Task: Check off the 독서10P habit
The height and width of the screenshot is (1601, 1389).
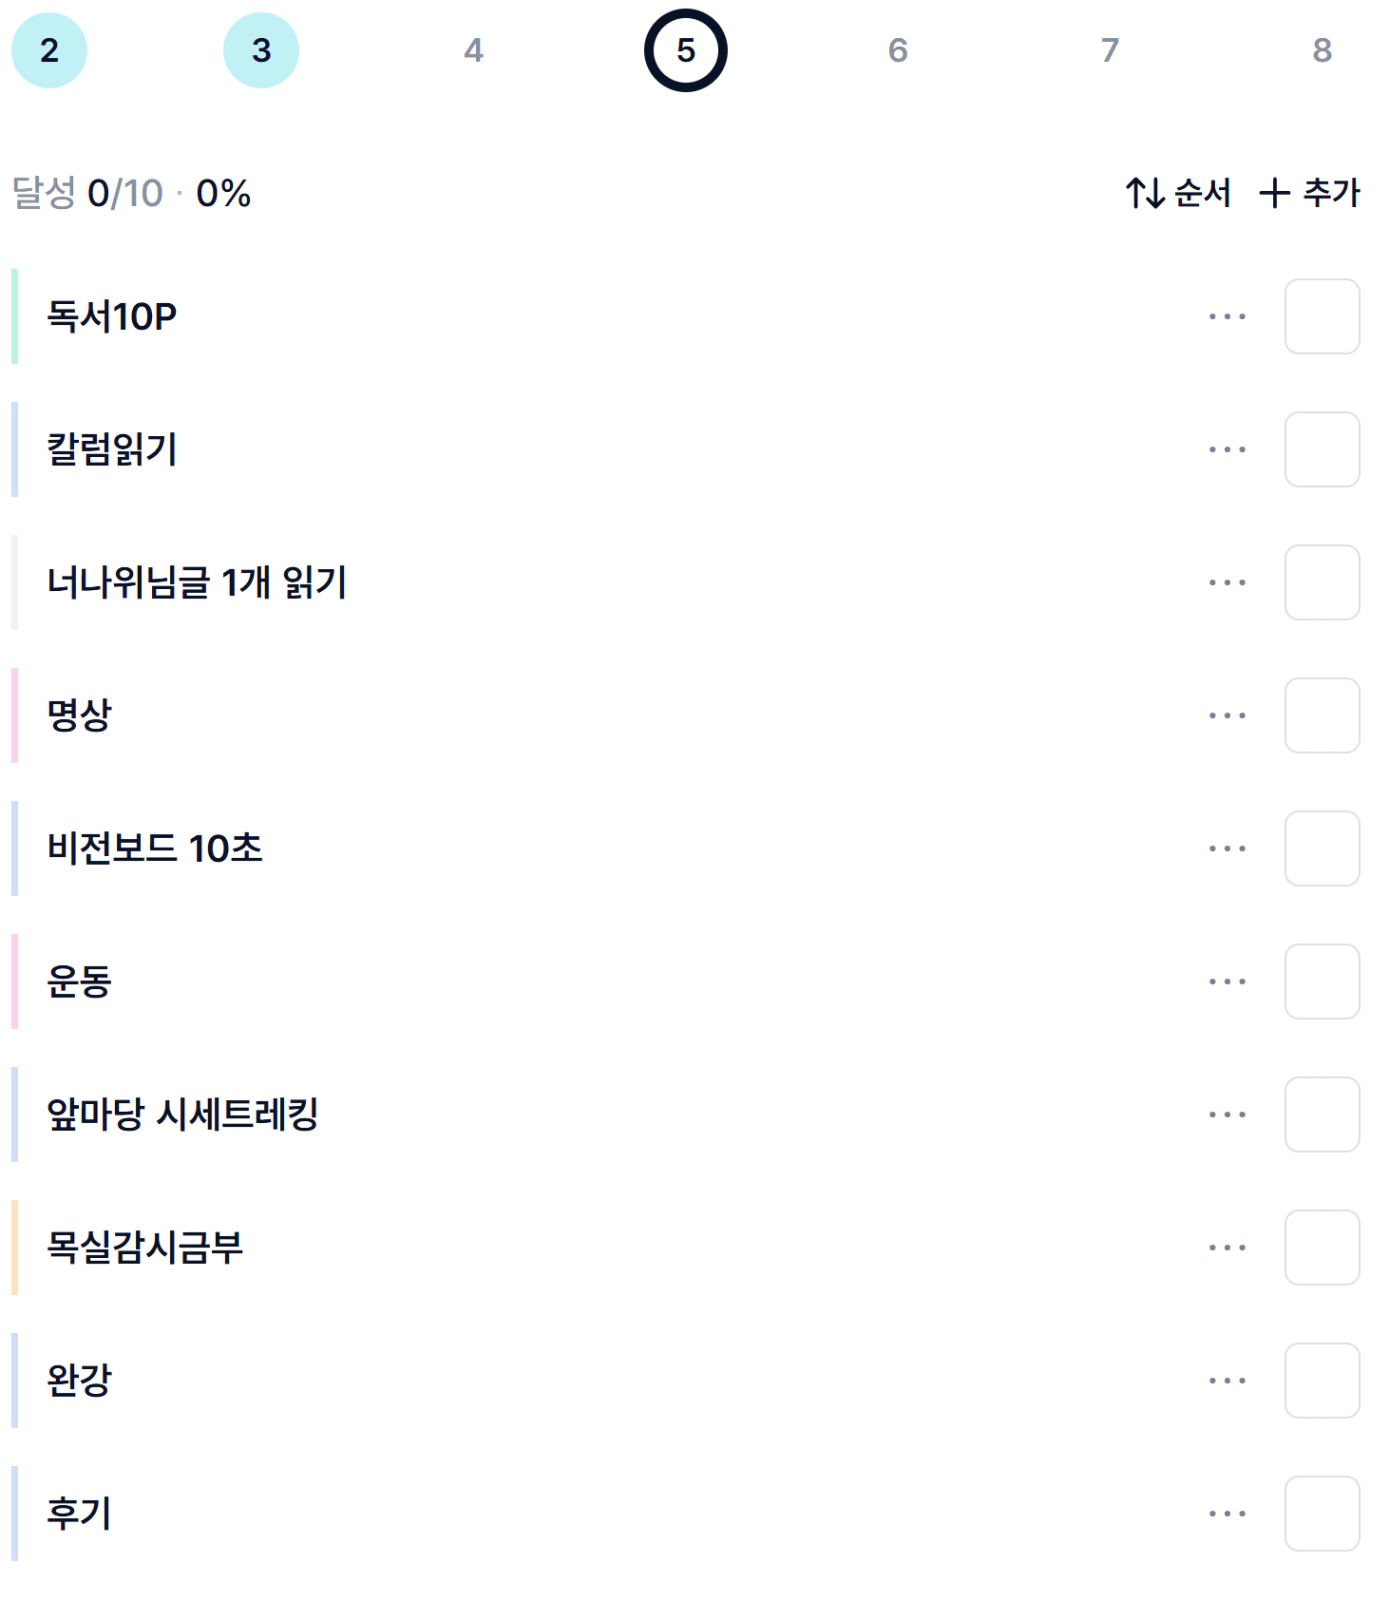Action: point(1321,317)
